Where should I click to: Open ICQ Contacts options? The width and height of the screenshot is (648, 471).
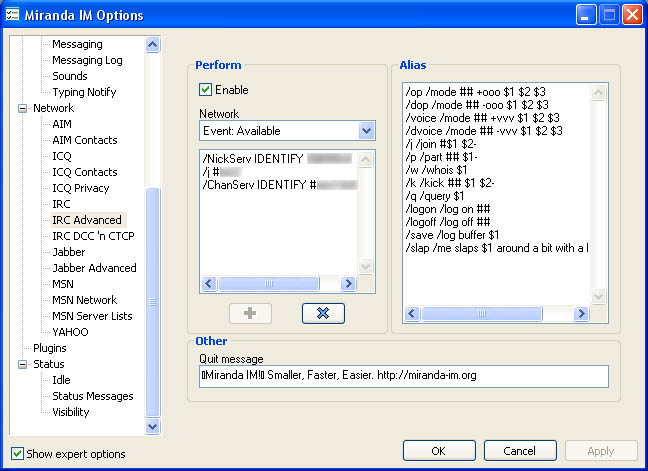click(x=85, y=172)
